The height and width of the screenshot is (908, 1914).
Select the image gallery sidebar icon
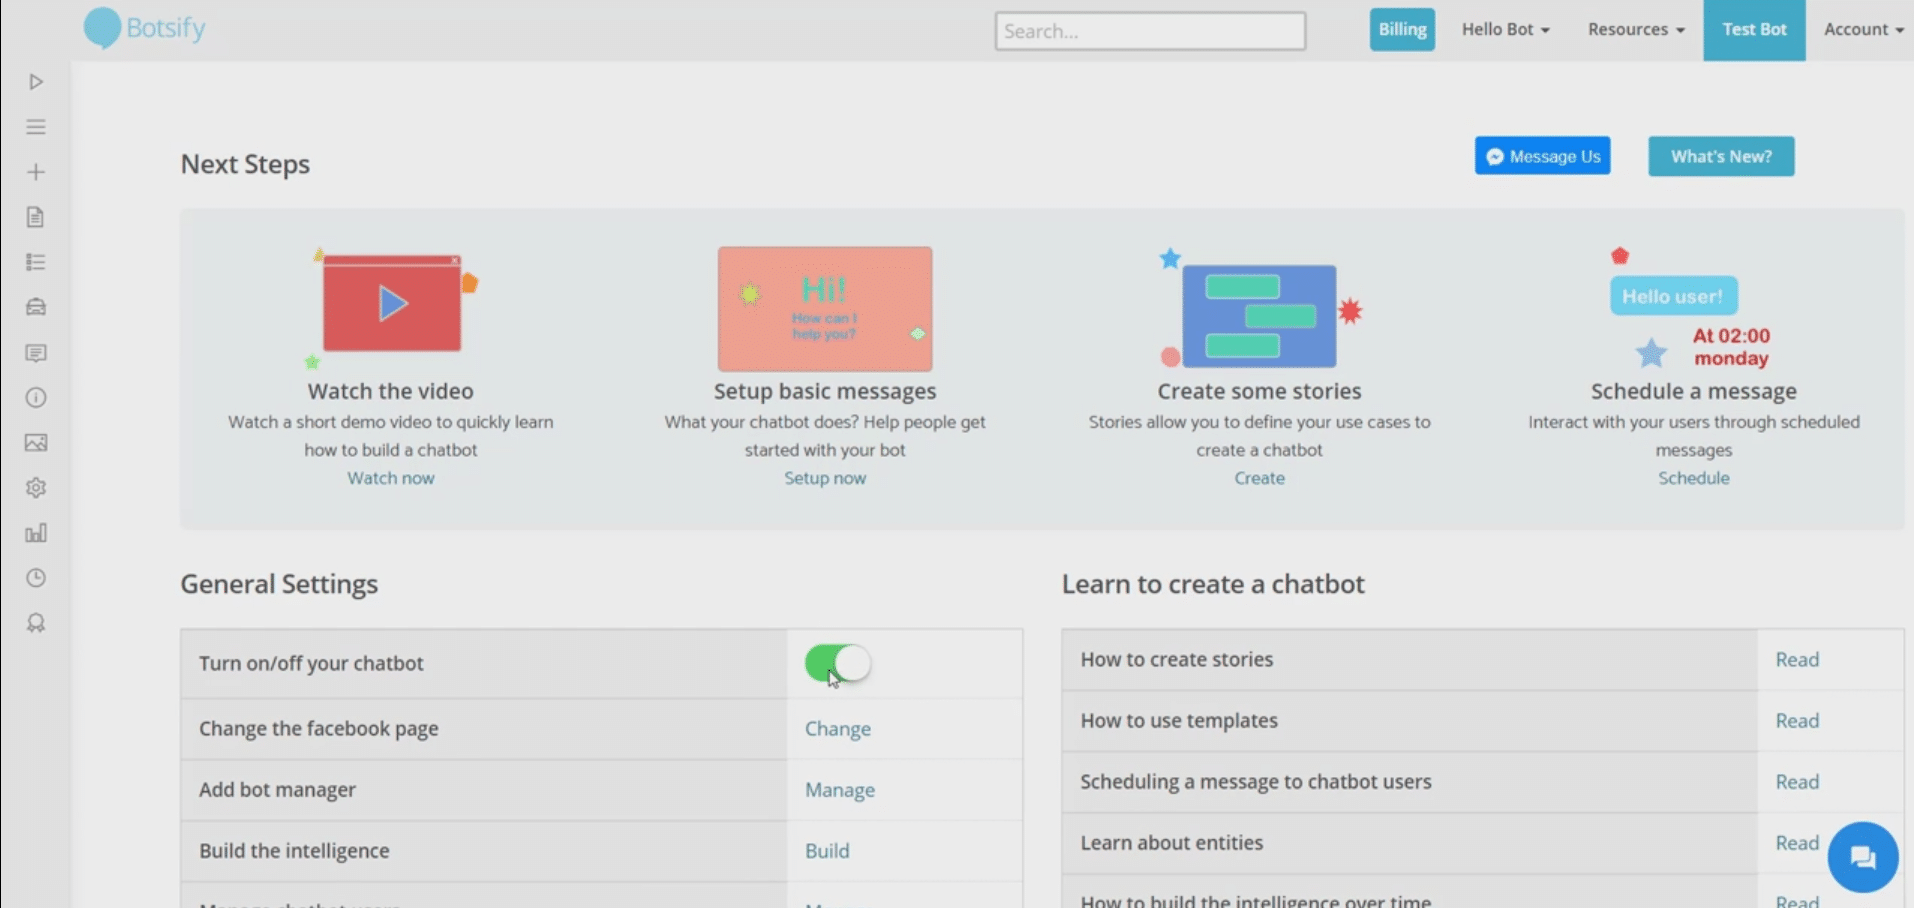[x=36, y=442]
